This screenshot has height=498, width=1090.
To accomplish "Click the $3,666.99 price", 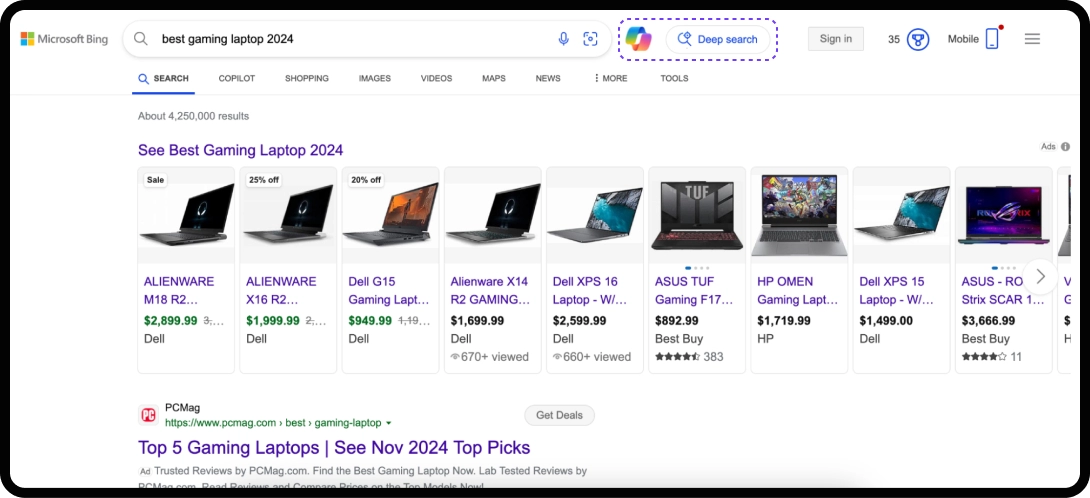I will 988,321.
